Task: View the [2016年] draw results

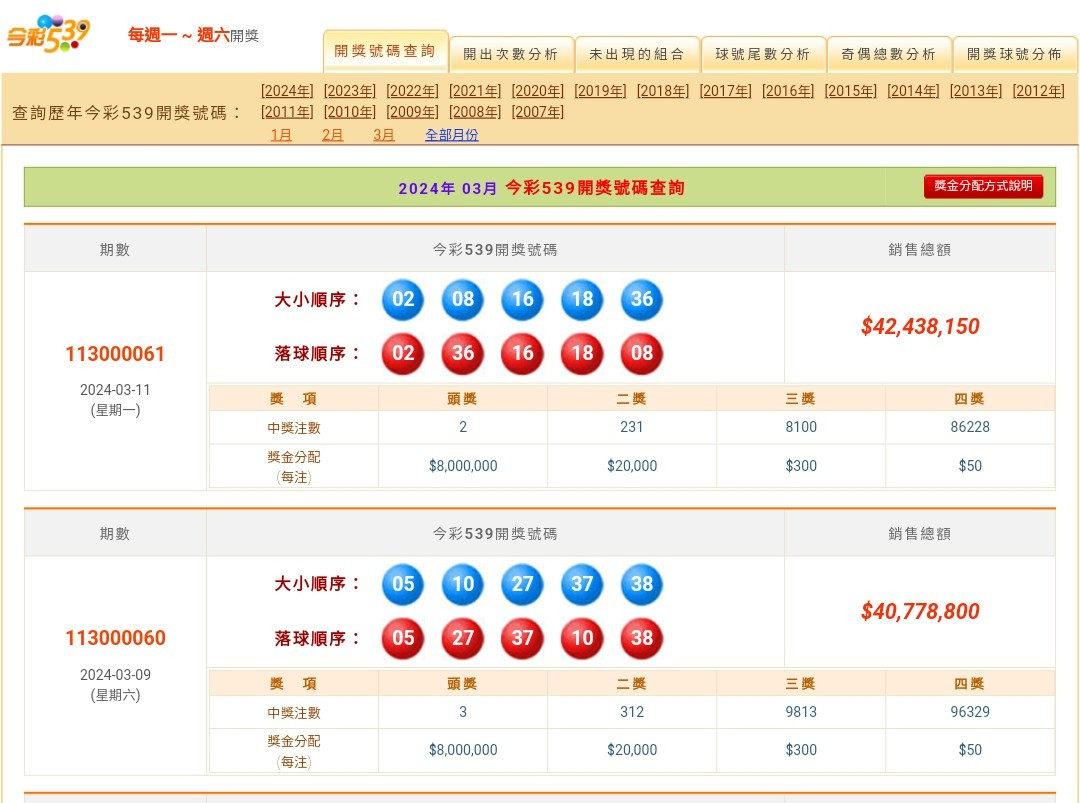Action: click(x=789, y=91)
